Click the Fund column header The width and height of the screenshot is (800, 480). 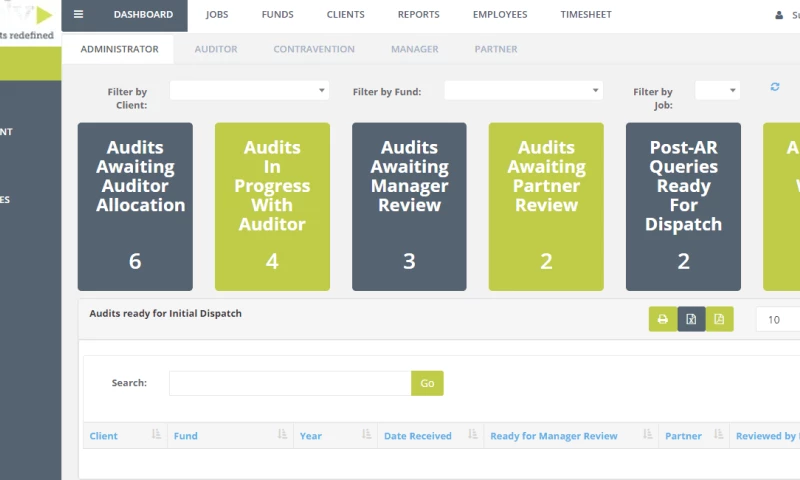[x=186, y=436]
